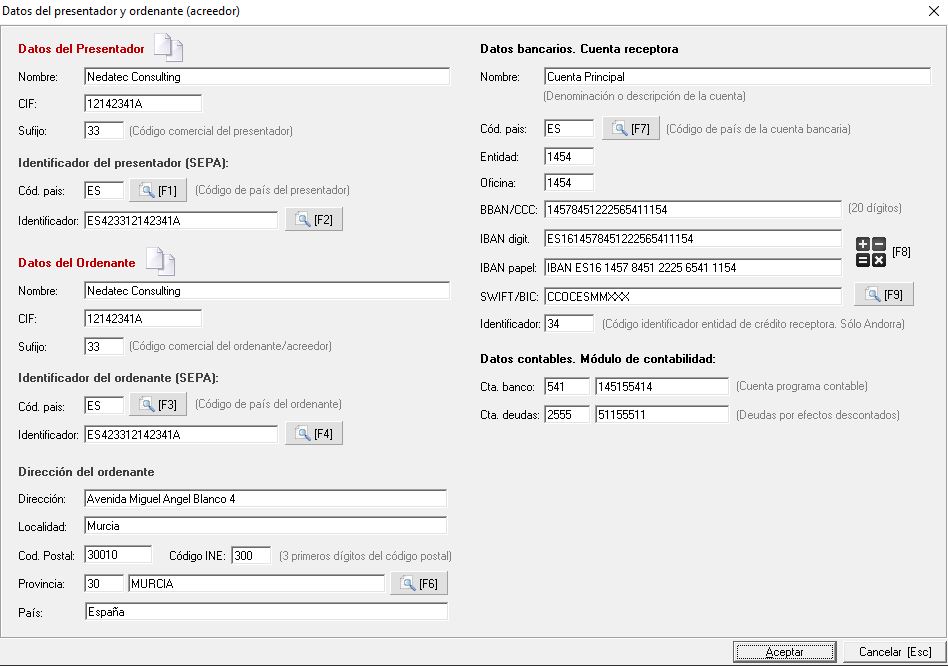Image resolution: width=948 pixels, height=666 pixels.
Task: Open the presenter country code search [F1]
Action: click(158, 190)
